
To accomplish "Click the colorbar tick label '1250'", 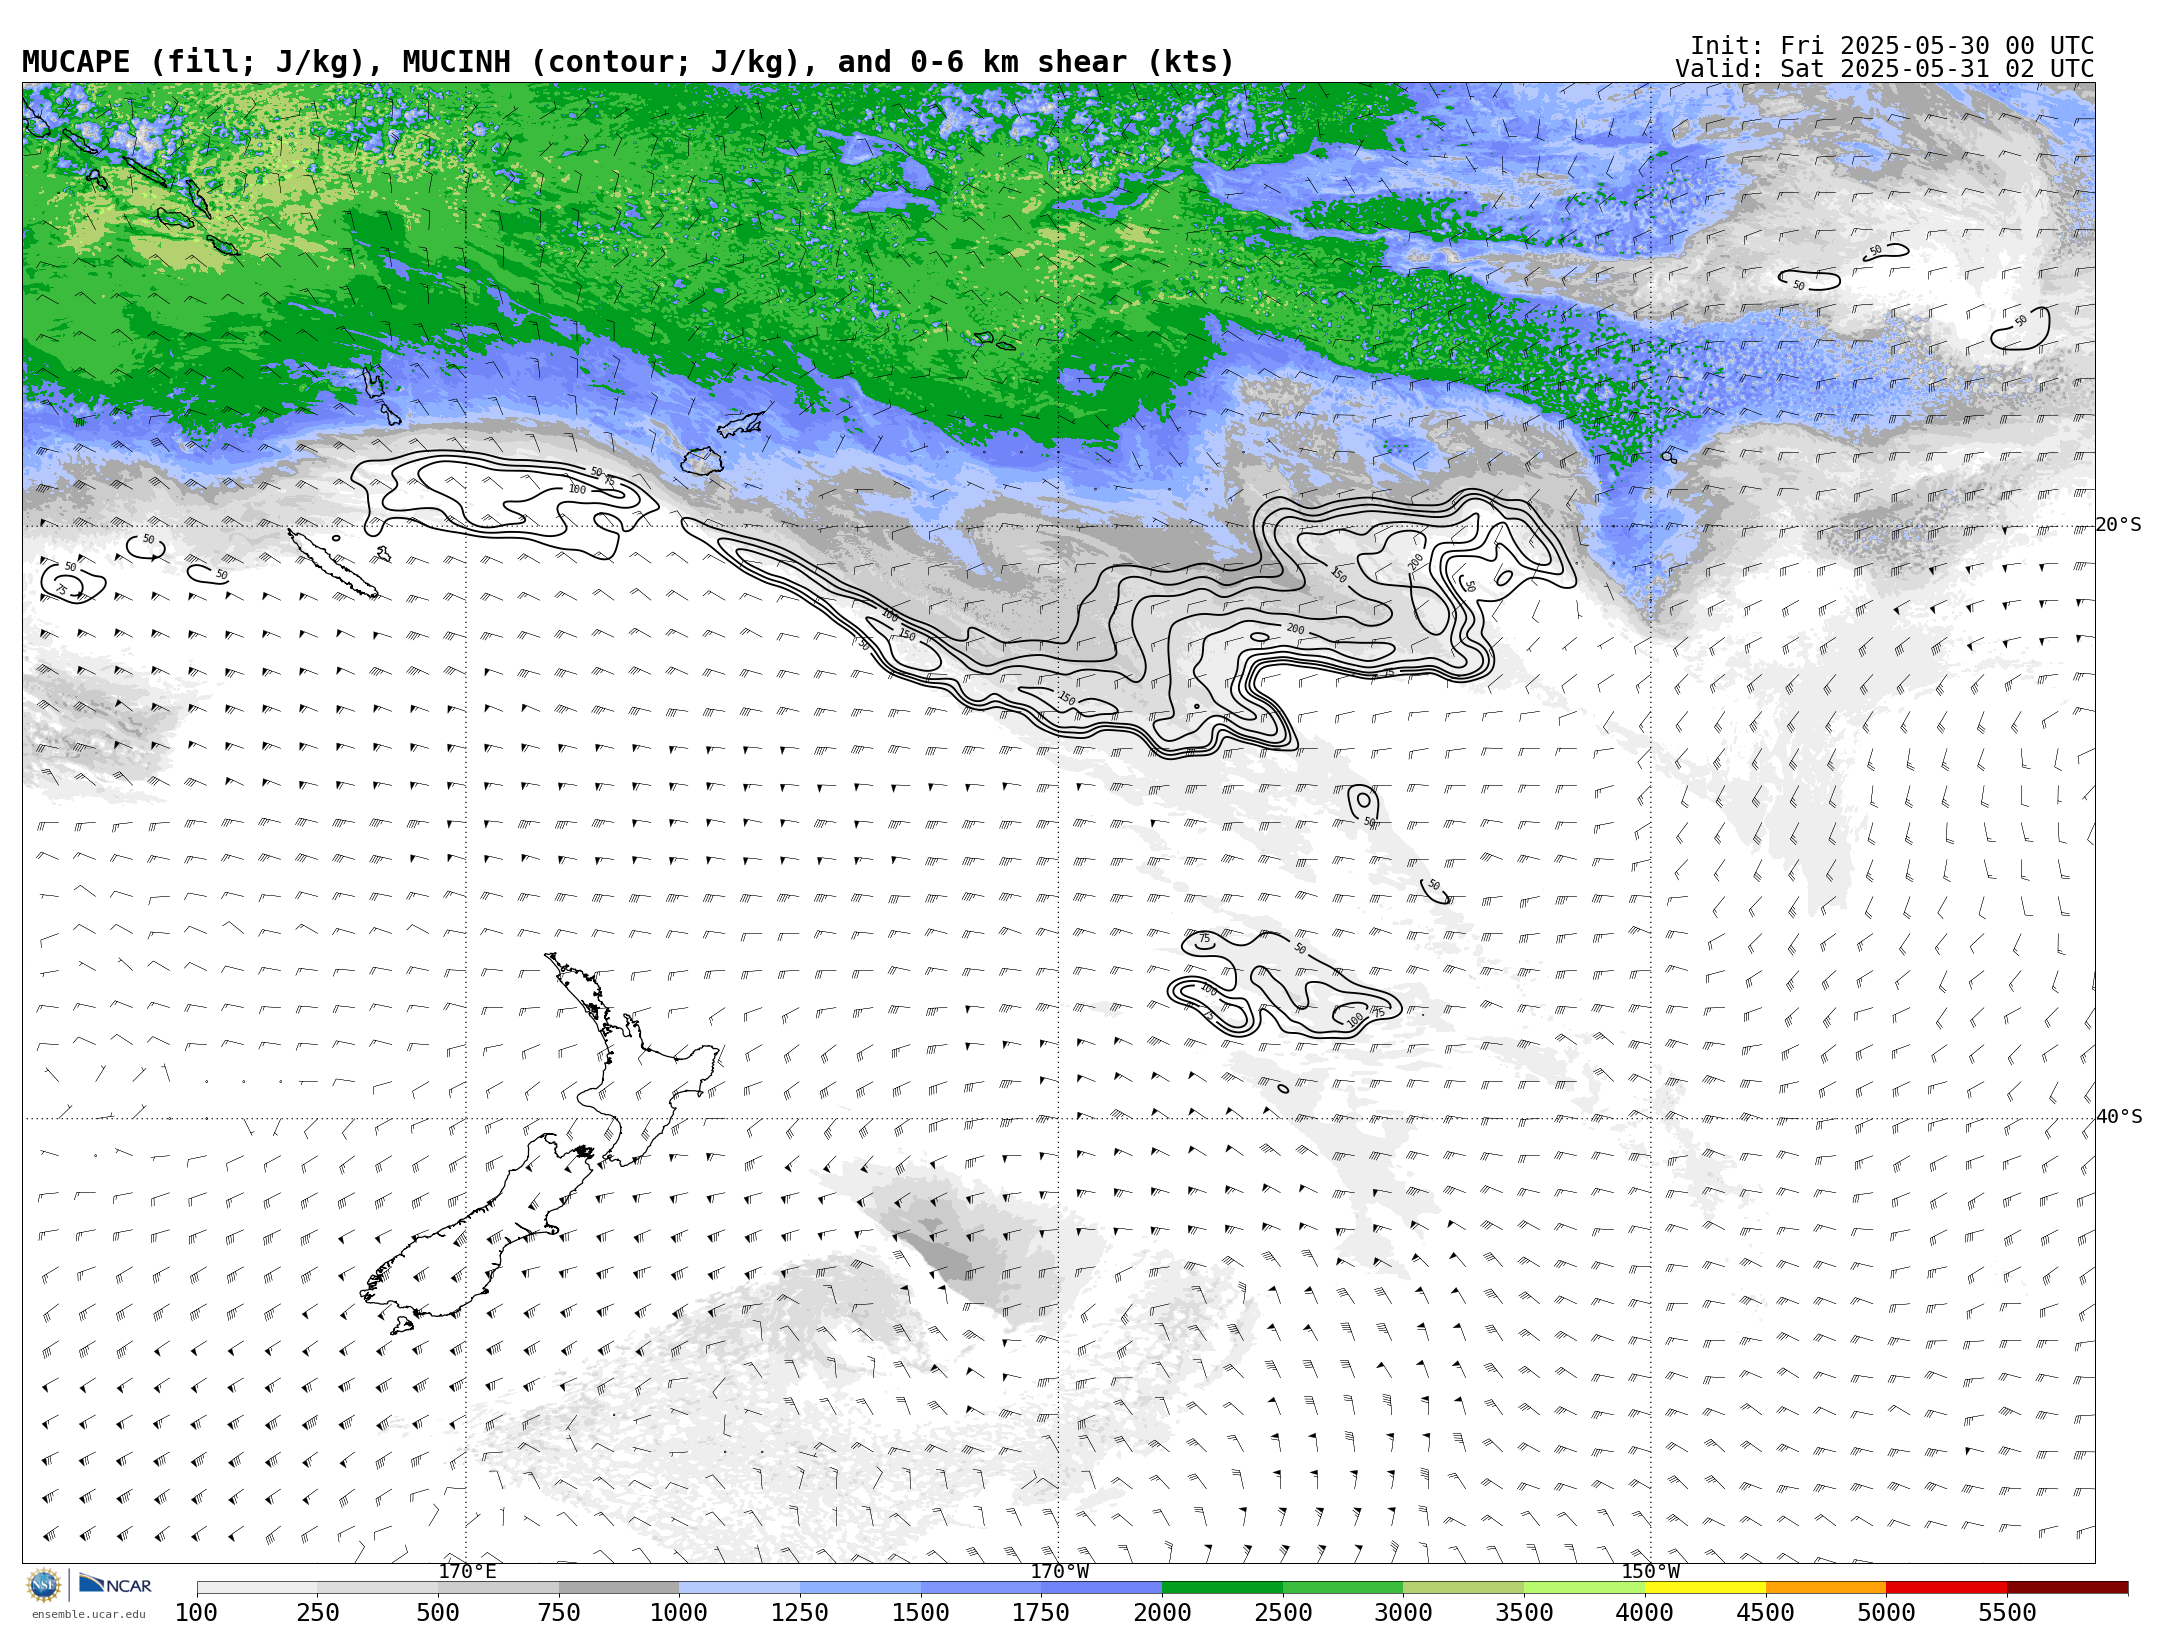I will tap(800, 1613).
